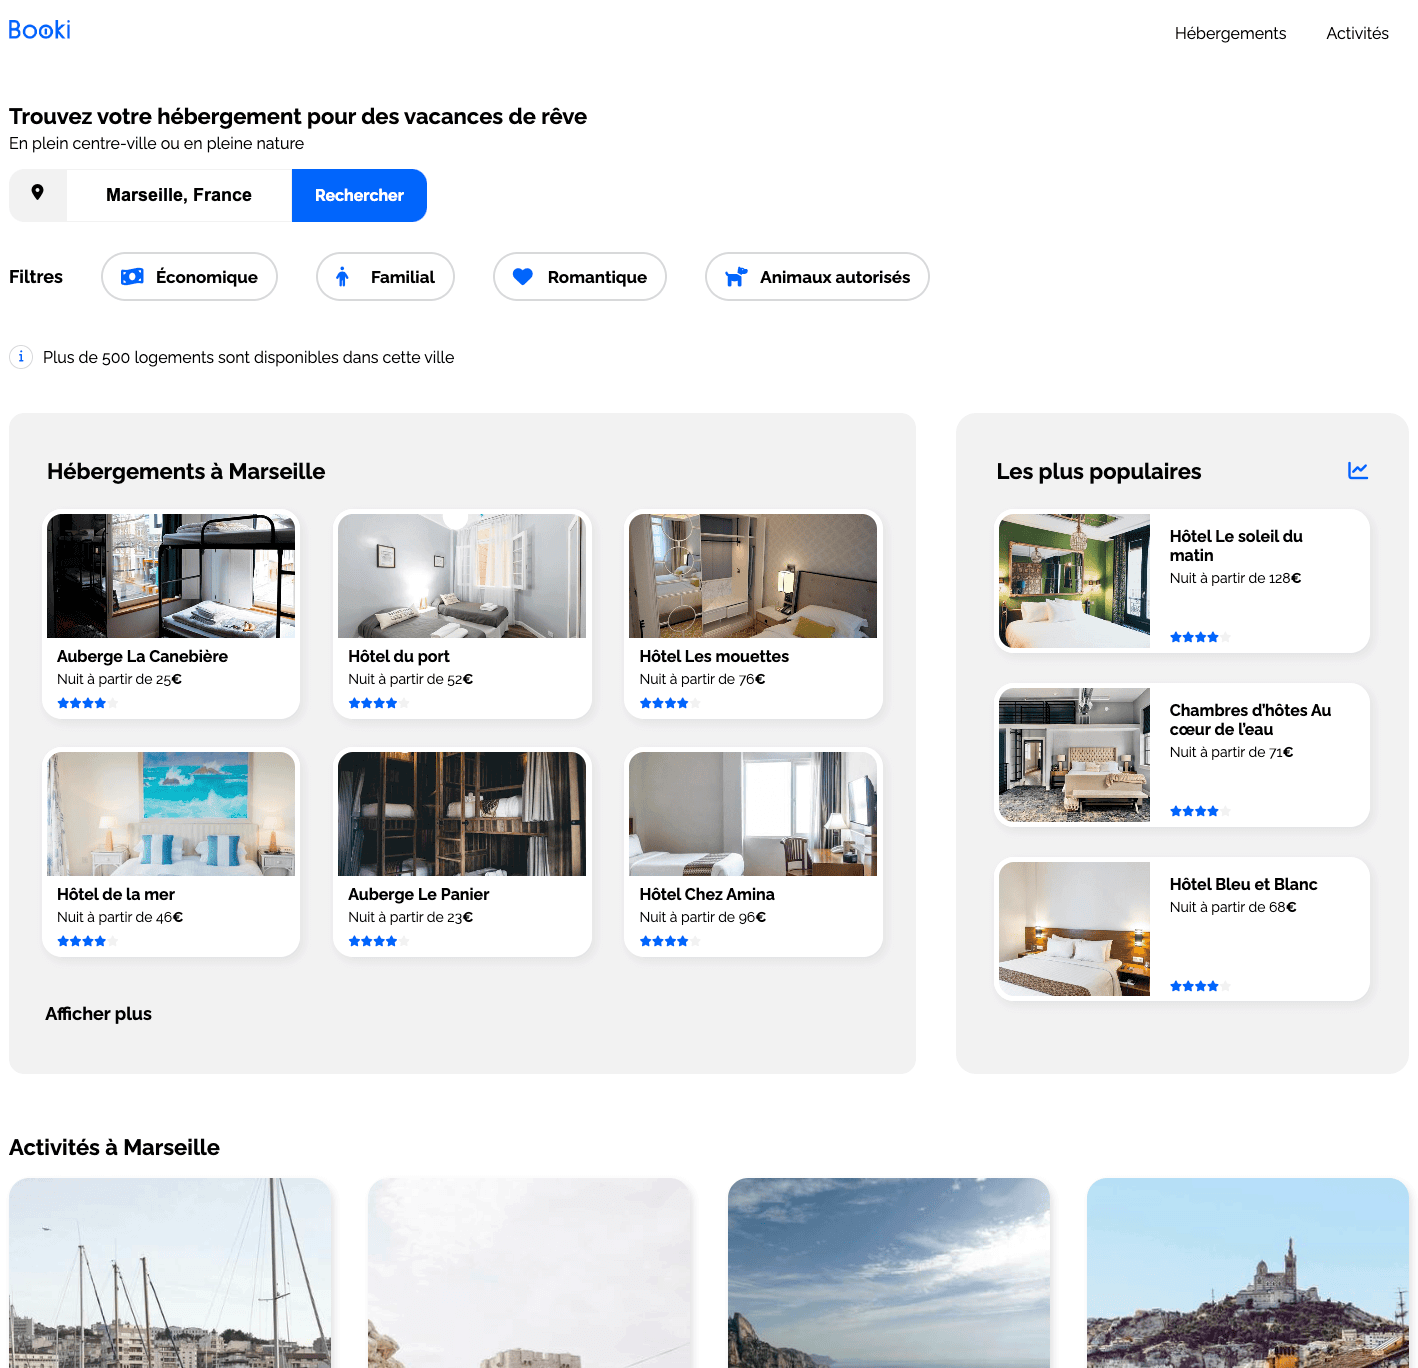Click star rating of Hôtel Chez Amina
The height and width of the screenshot is (1368, 1418).
pyautogui.click(x=670, y=941)
